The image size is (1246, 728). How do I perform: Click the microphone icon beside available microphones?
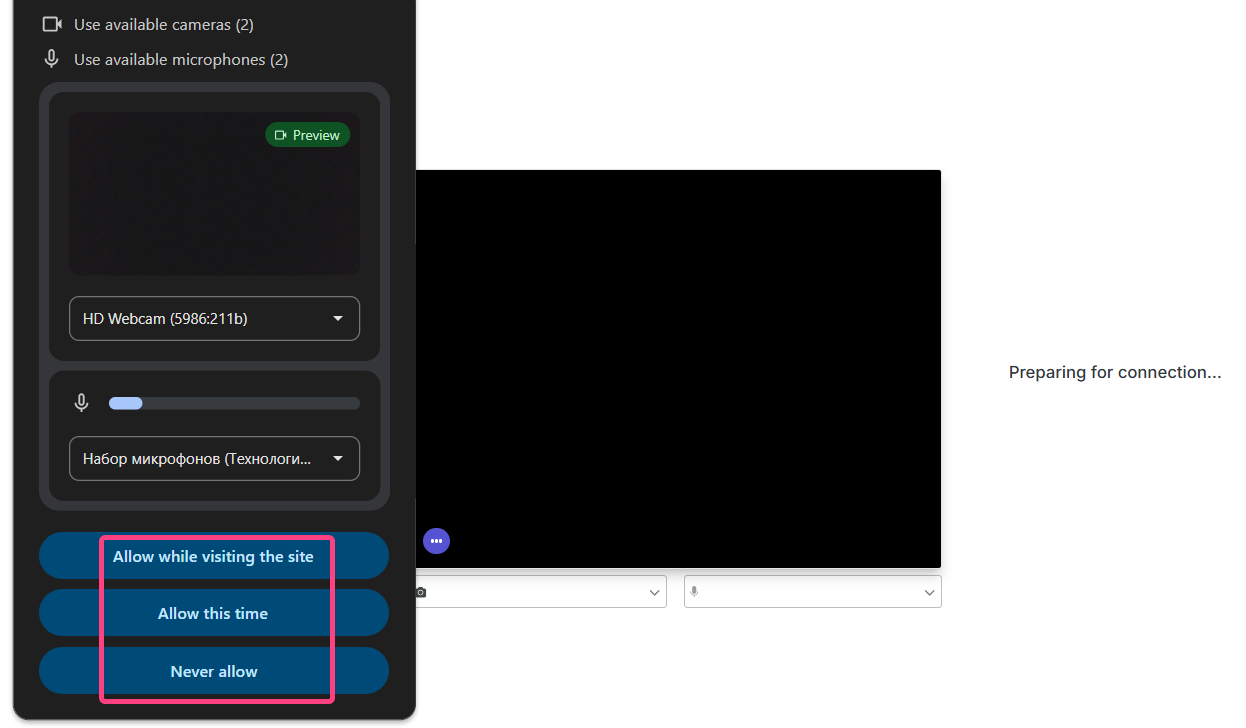click(x=52, y=59)
